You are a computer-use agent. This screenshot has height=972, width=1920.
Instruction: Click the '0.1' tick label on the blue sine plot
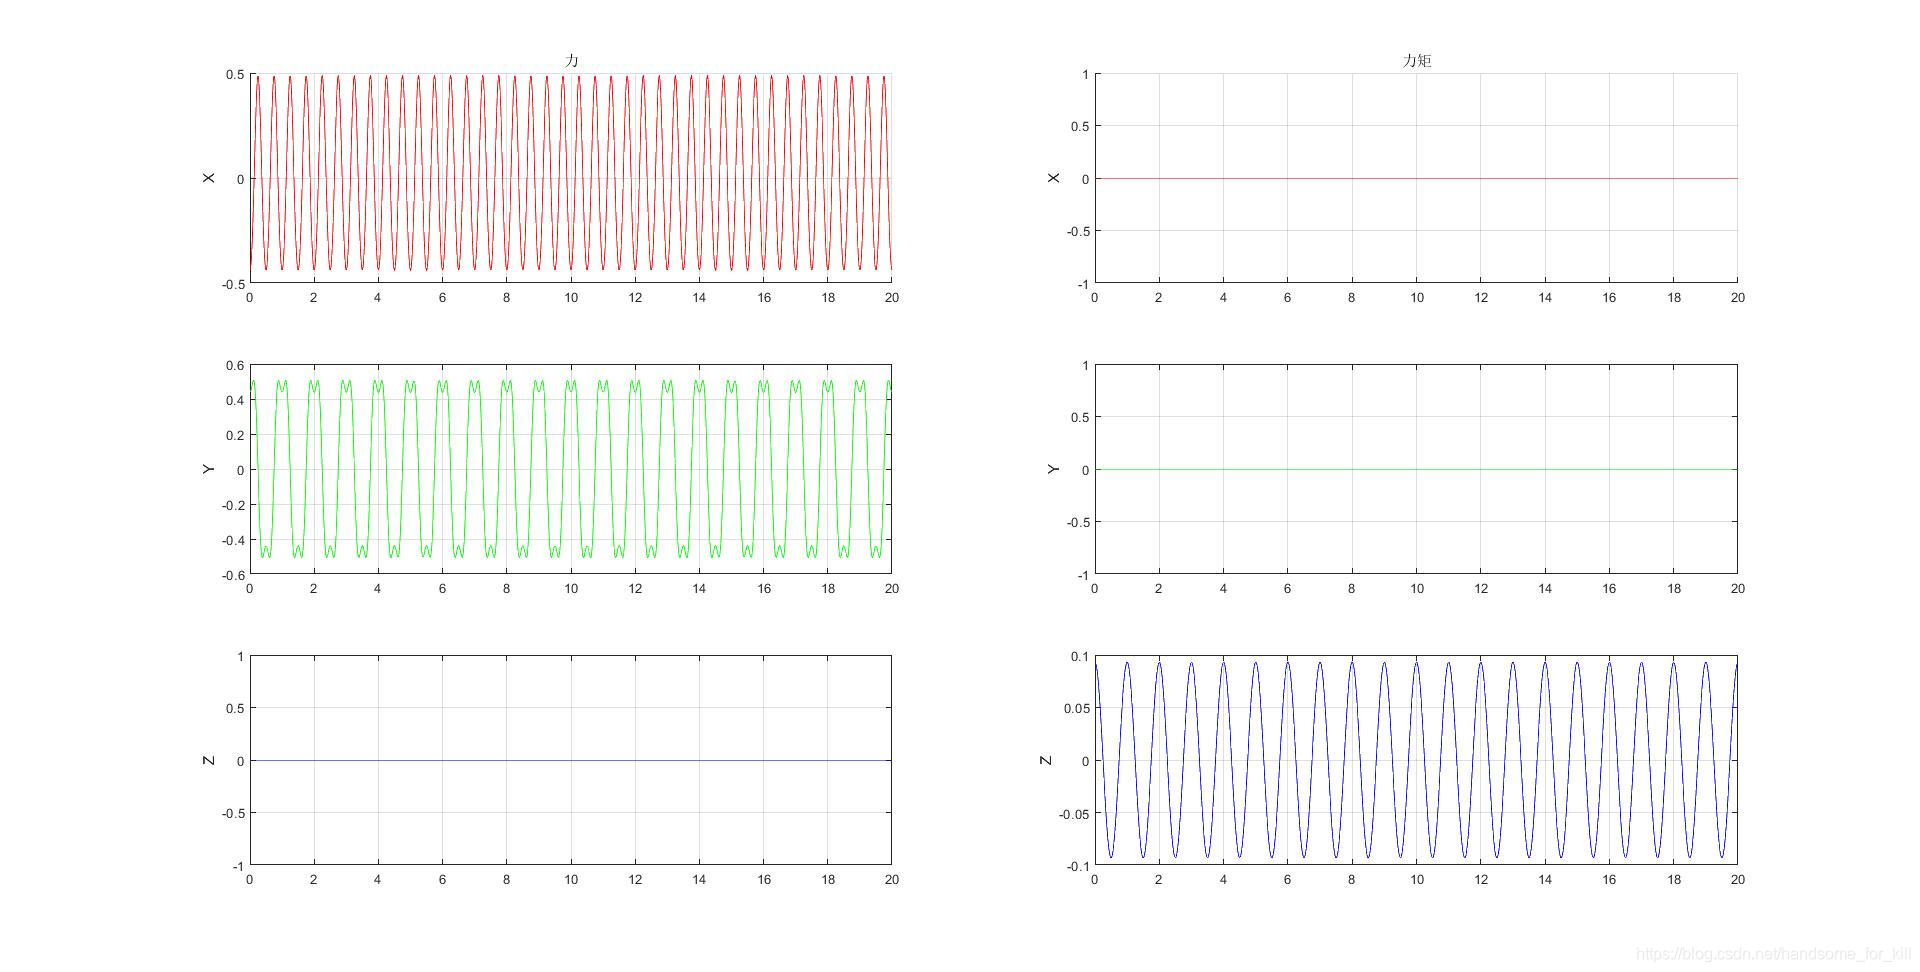tap(1080, 657)
